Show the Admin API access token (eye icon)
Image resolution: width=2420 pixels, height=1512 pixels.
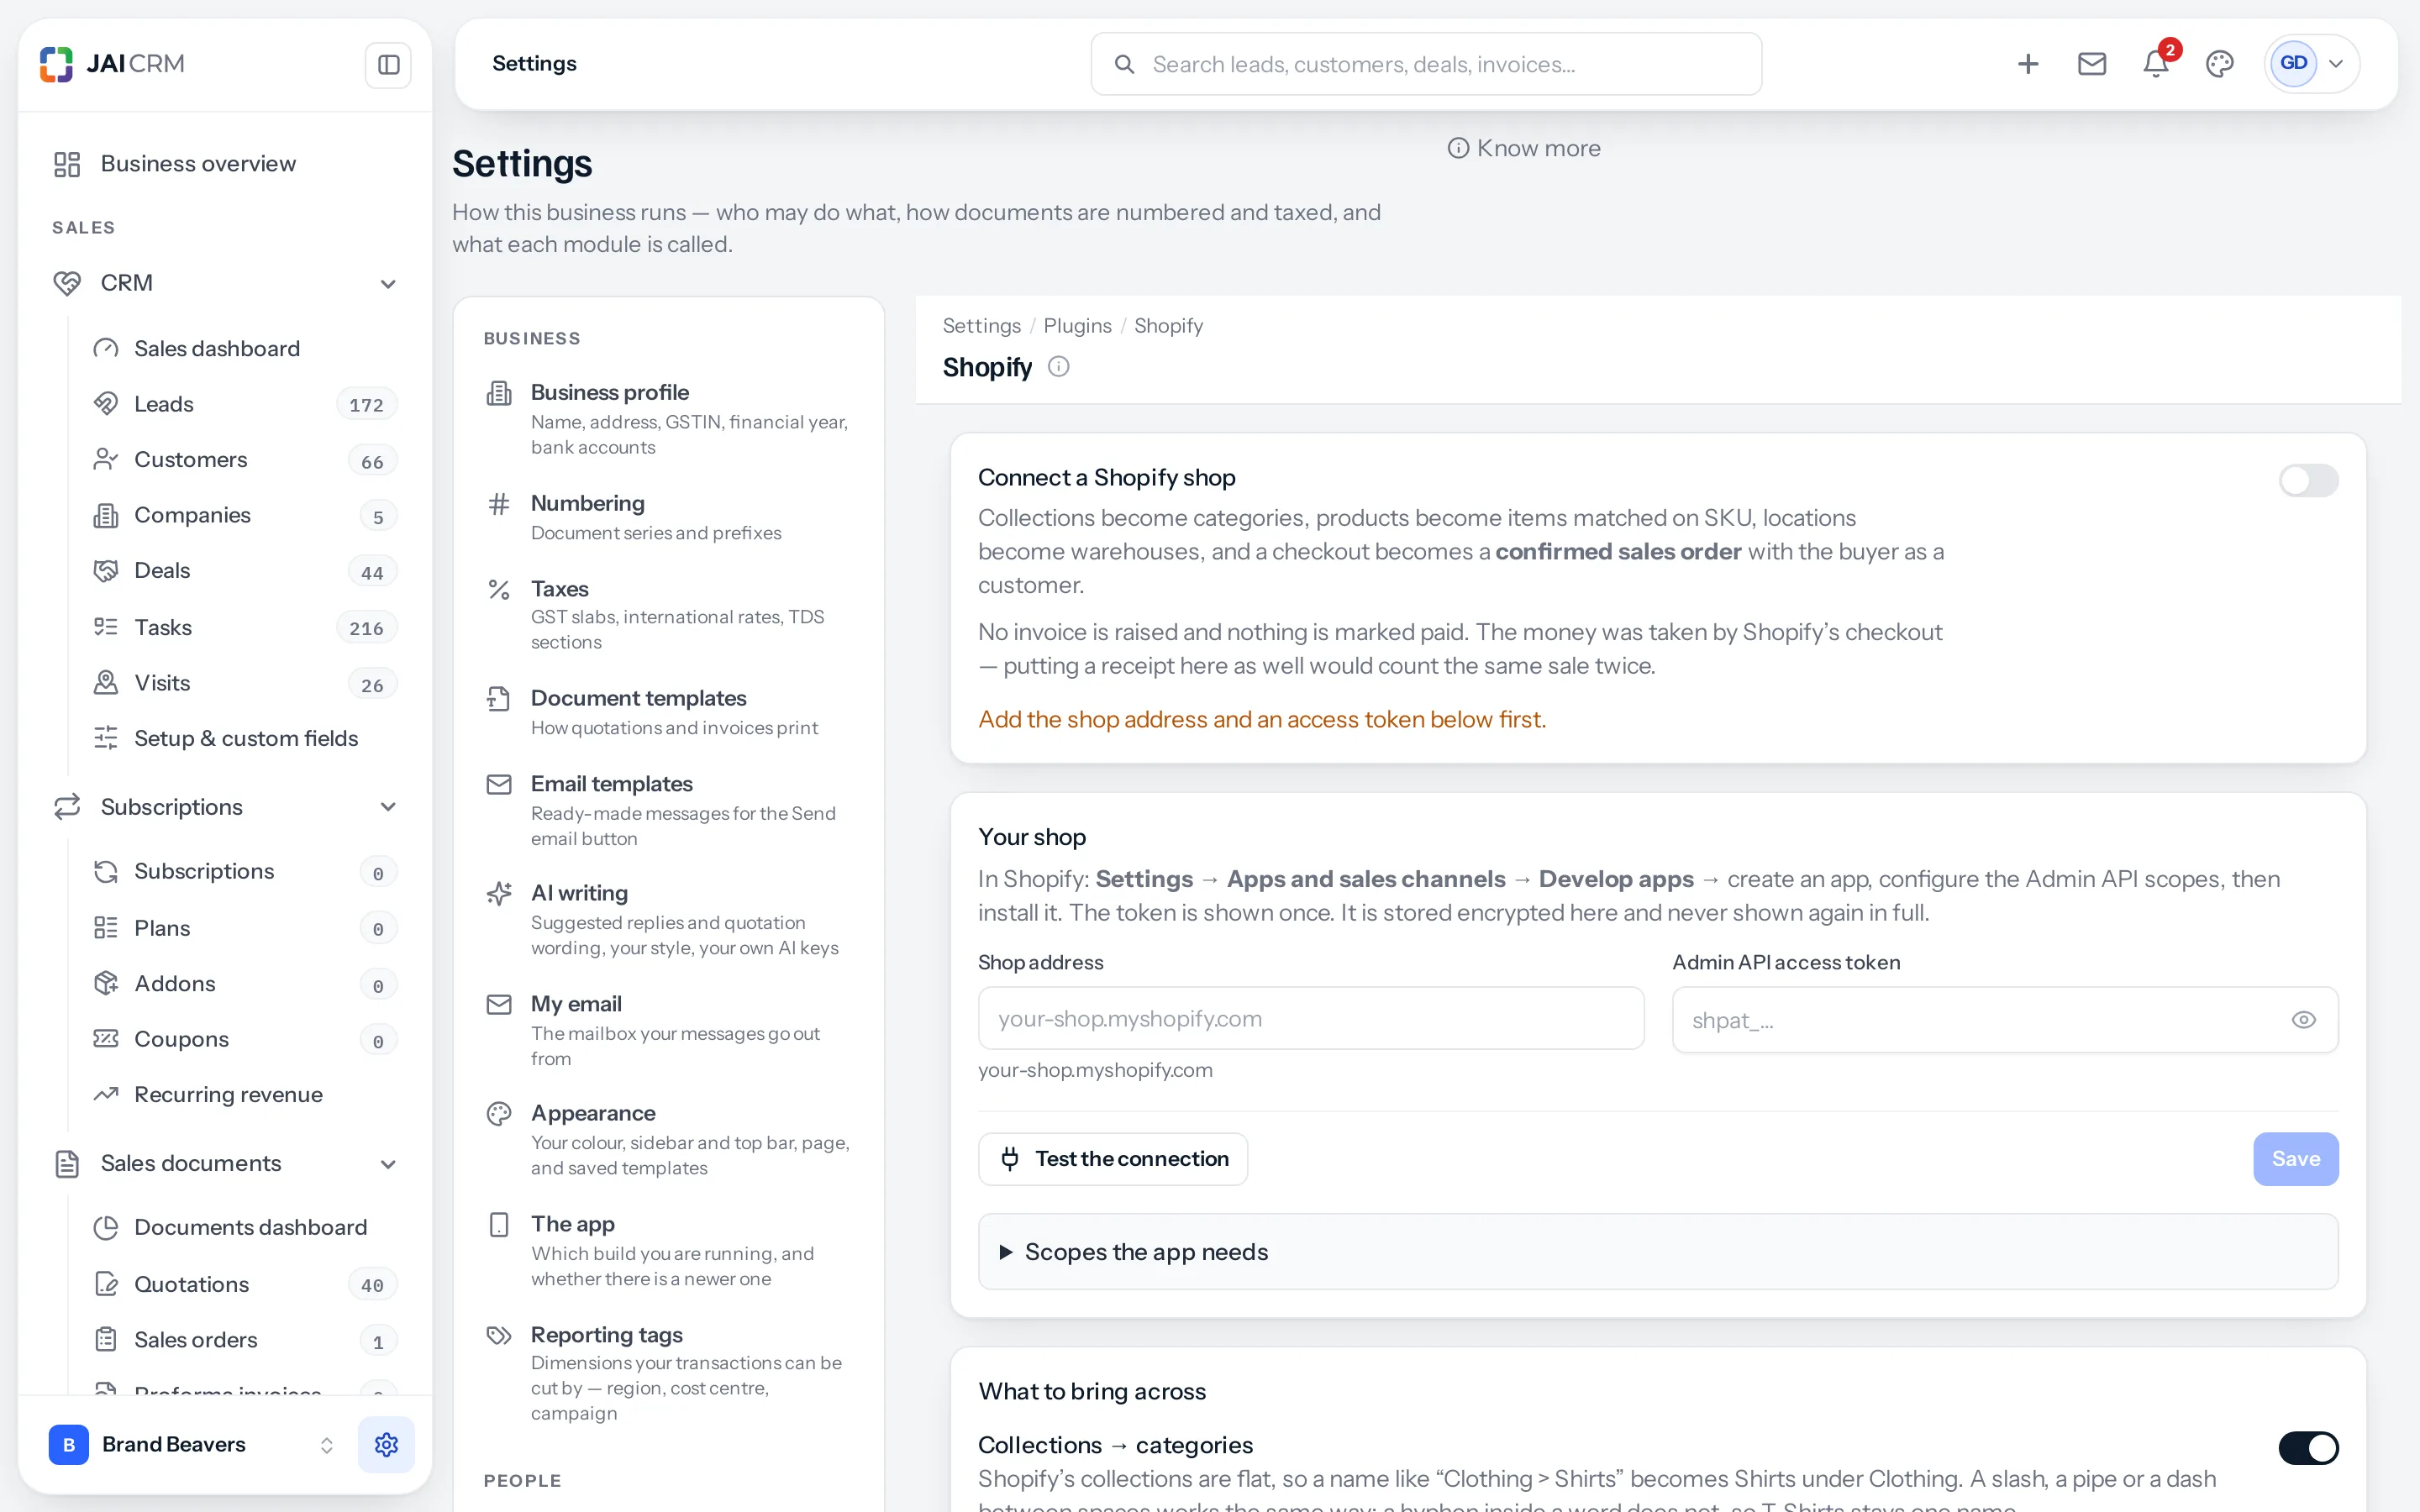[2303, 1020]
